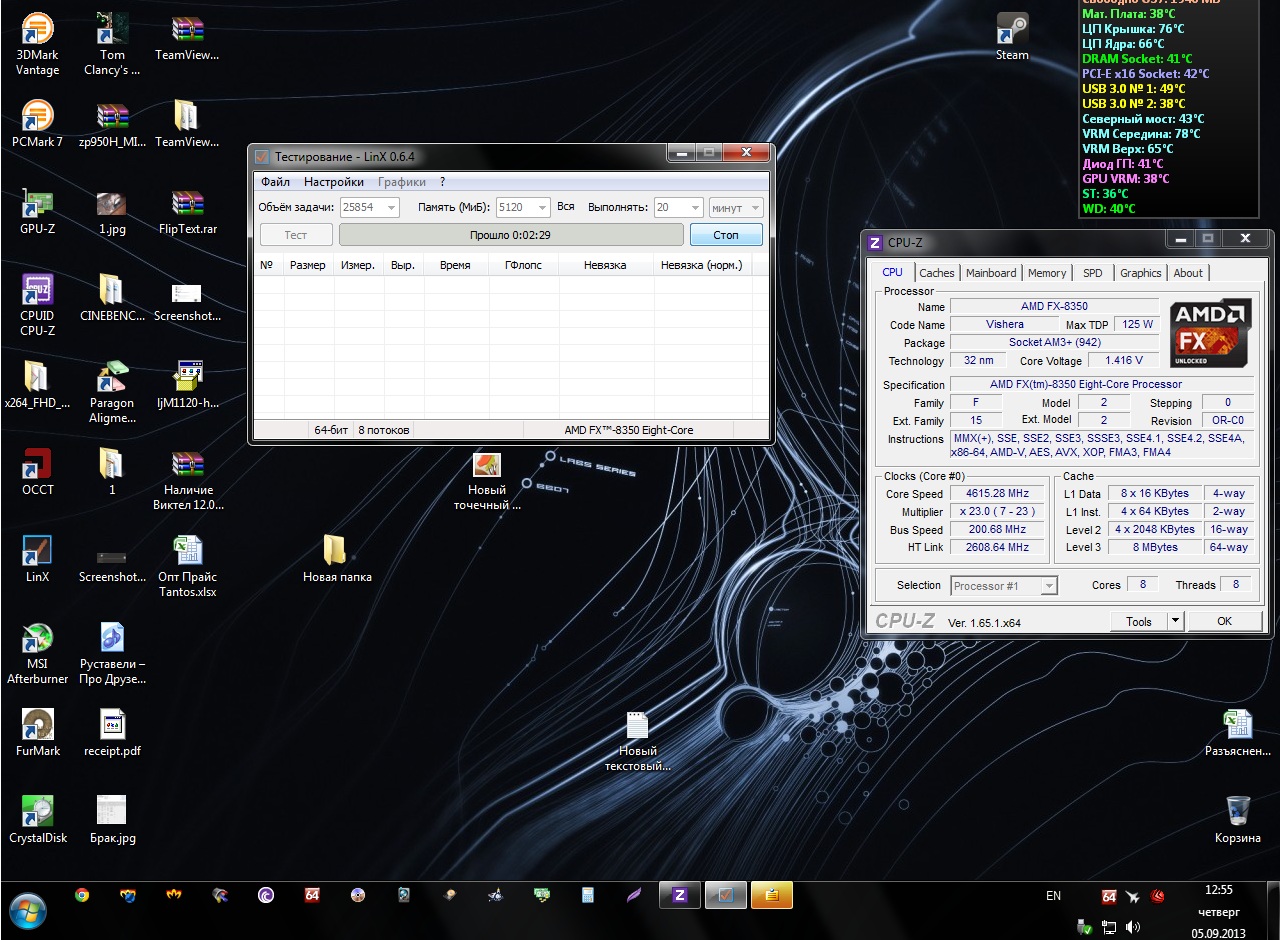
Task: Open the Файл menu in LinX
Action: (x=275, y=182)
